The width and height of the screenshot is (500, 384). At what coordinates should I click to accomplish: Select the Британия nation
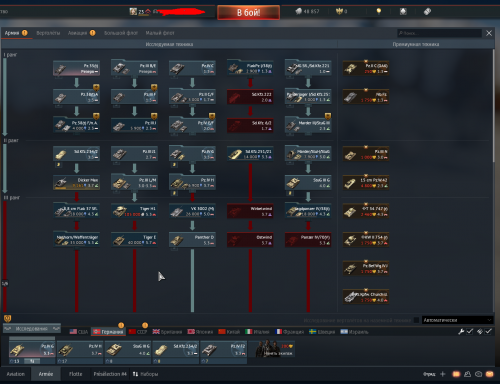pos(167,332)
